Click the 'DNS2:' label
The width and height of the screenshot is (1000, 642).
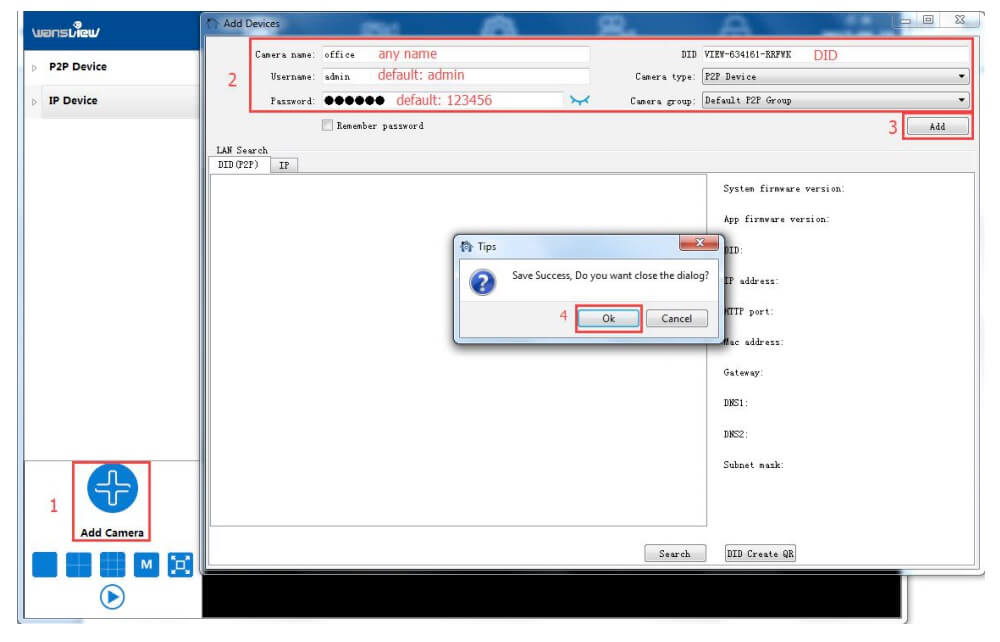pyautogui.click(x=735, y=434)
